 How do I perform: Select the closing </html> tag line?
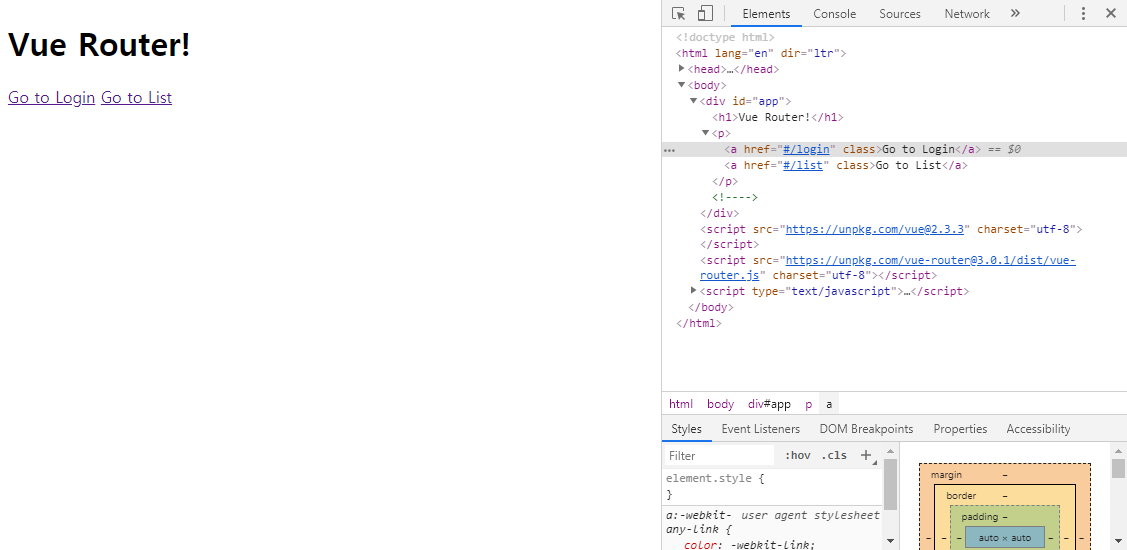click(x=699, y=323)
